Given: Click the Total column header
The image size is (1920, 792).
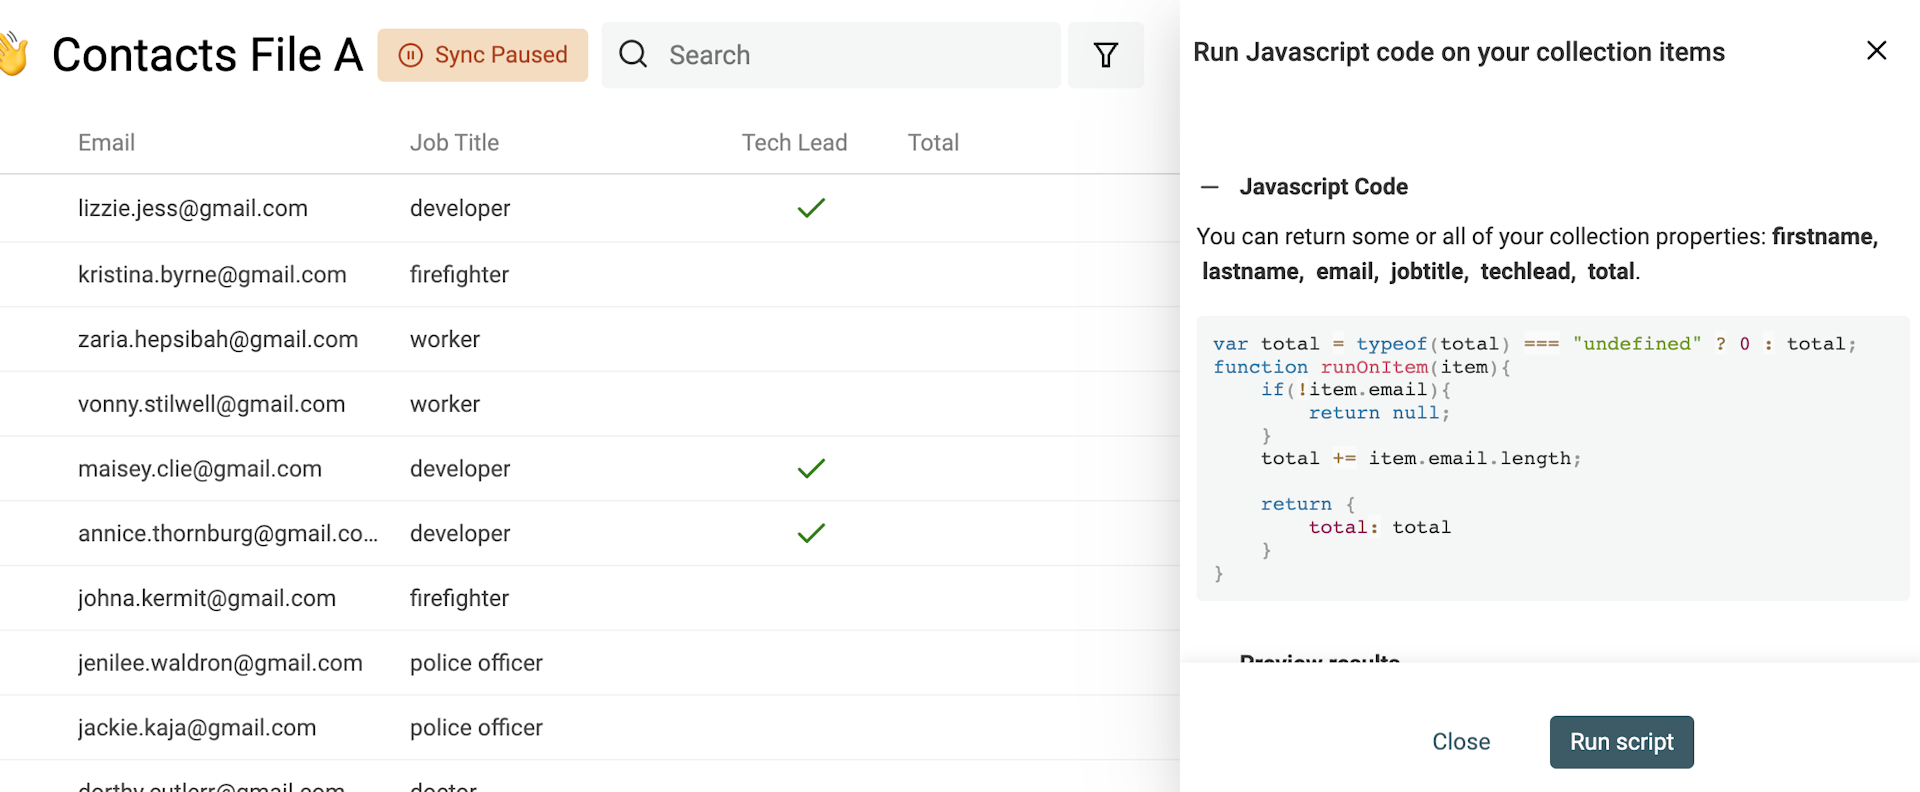Looking at the screenshot, I should 933,143.
